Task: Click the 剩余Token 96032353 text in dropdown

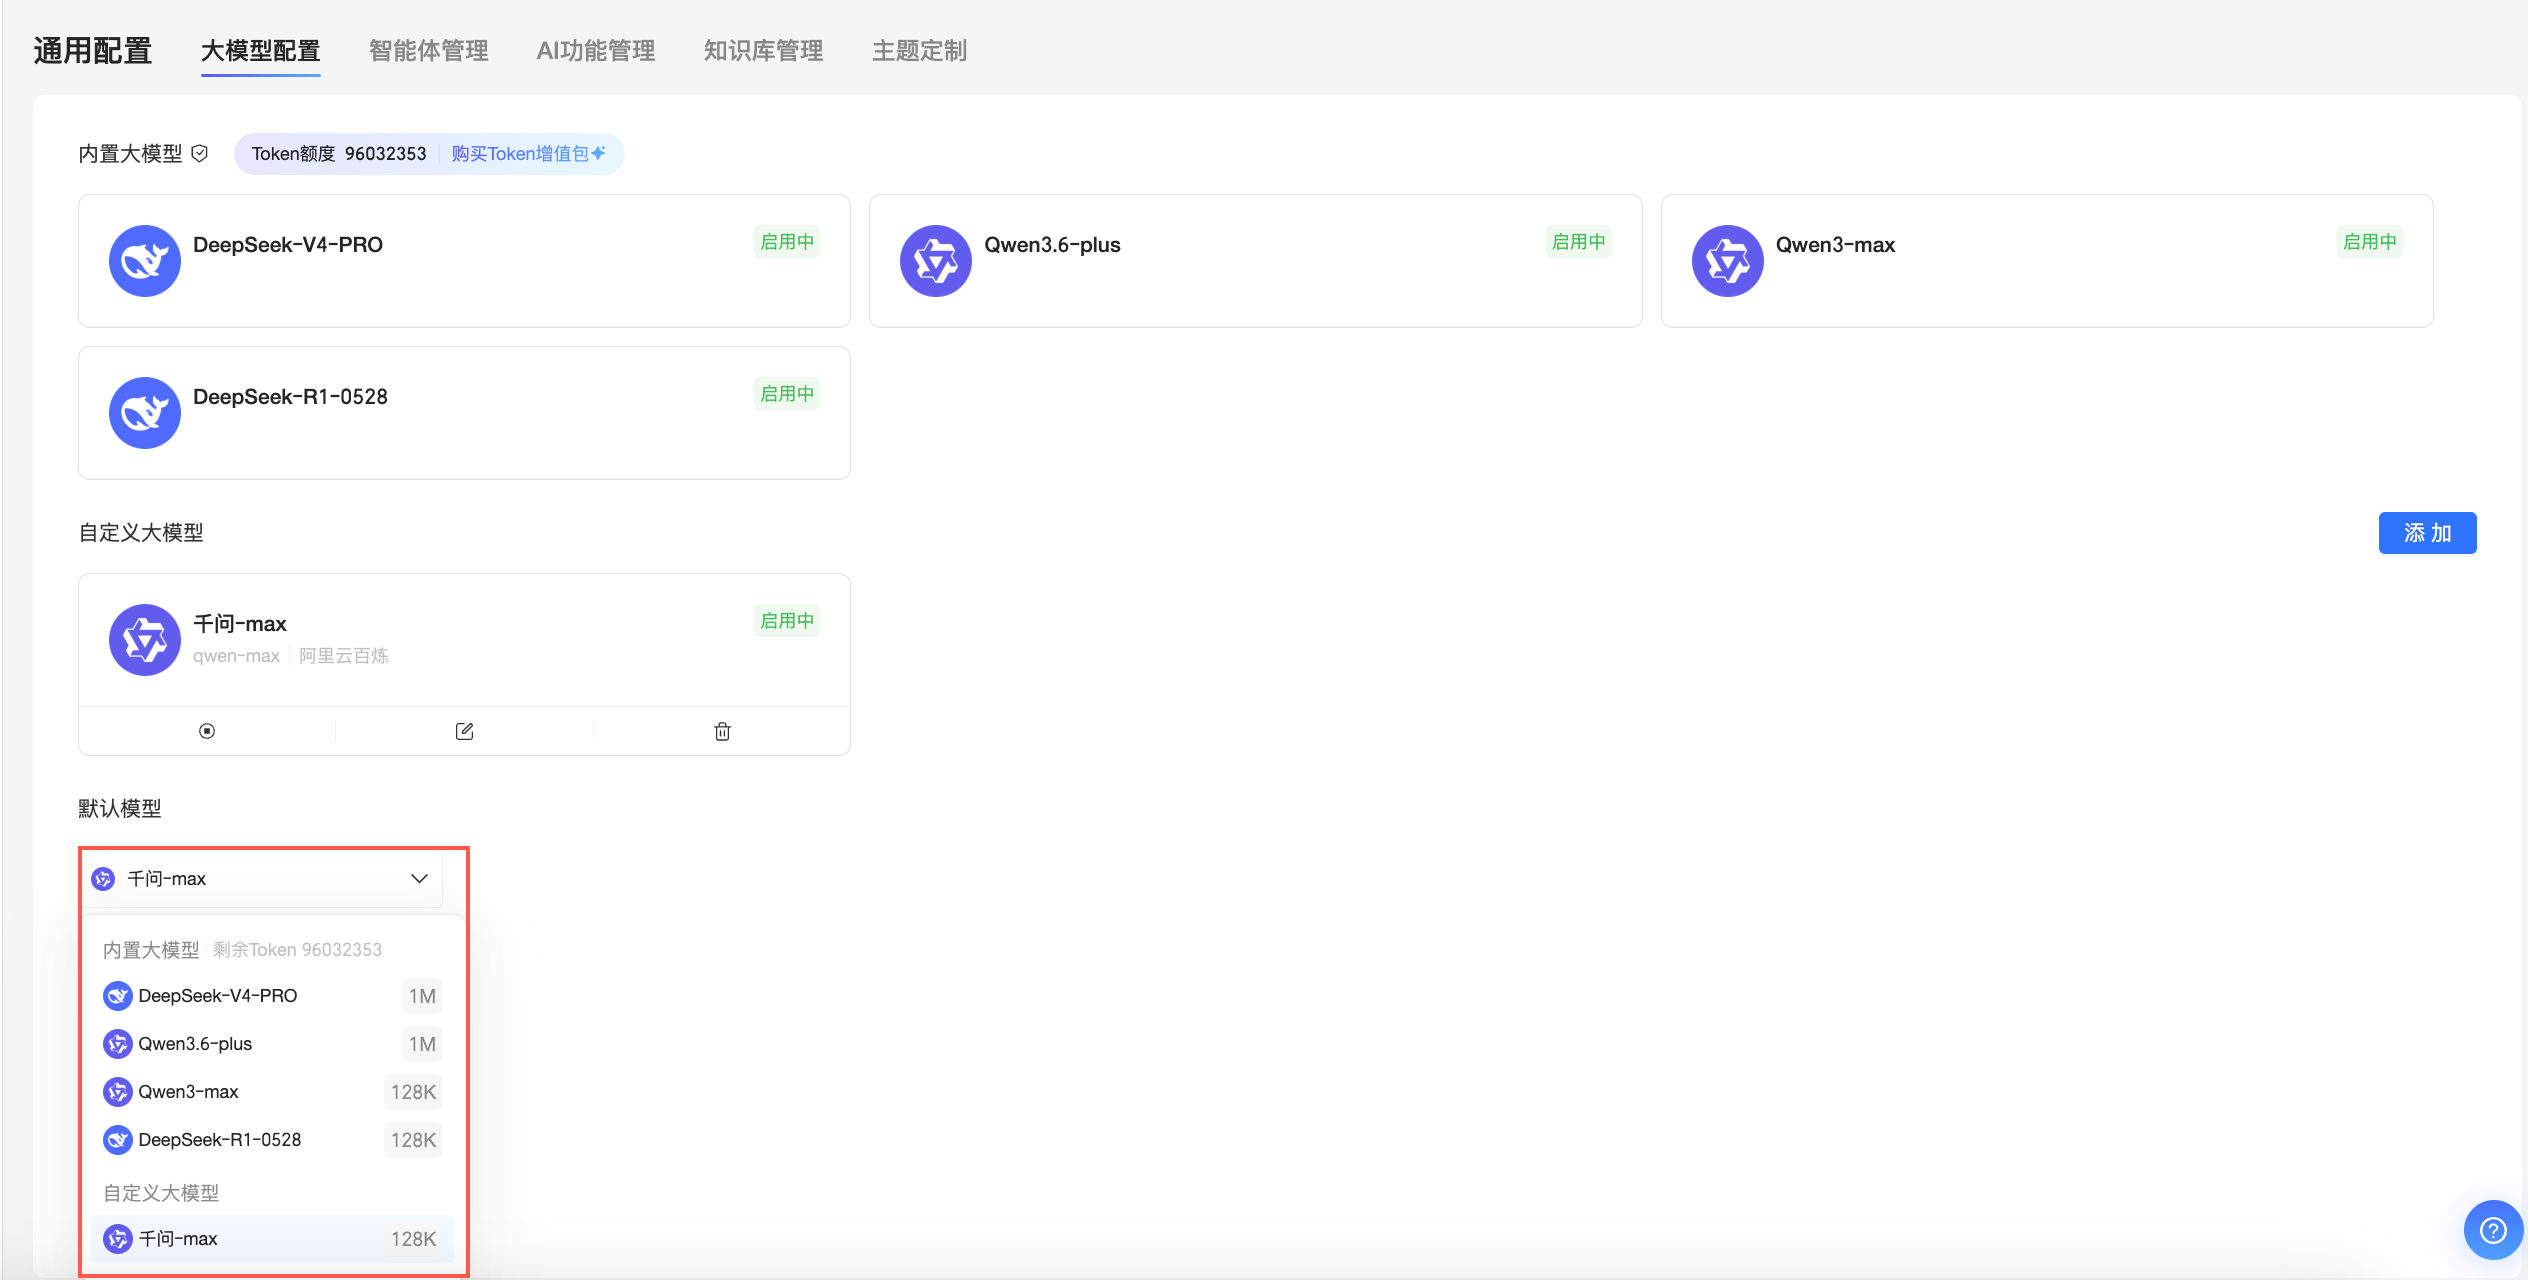Action: coord(298,950)
